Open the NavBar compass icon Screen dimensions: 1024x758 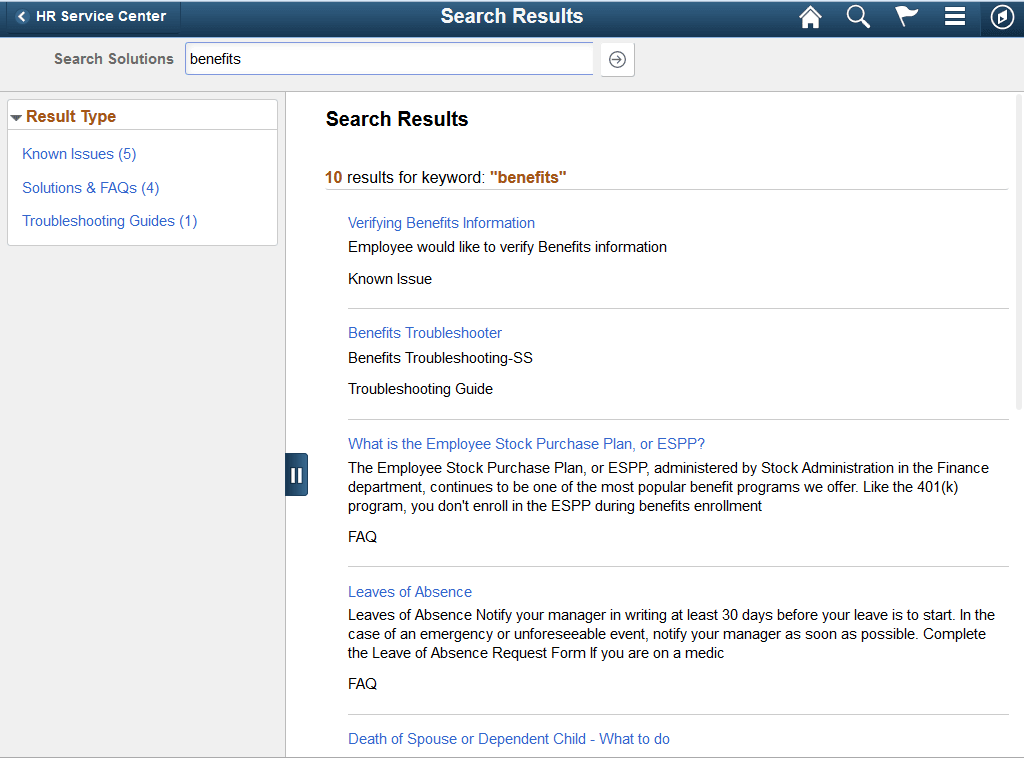[1001, 17]
